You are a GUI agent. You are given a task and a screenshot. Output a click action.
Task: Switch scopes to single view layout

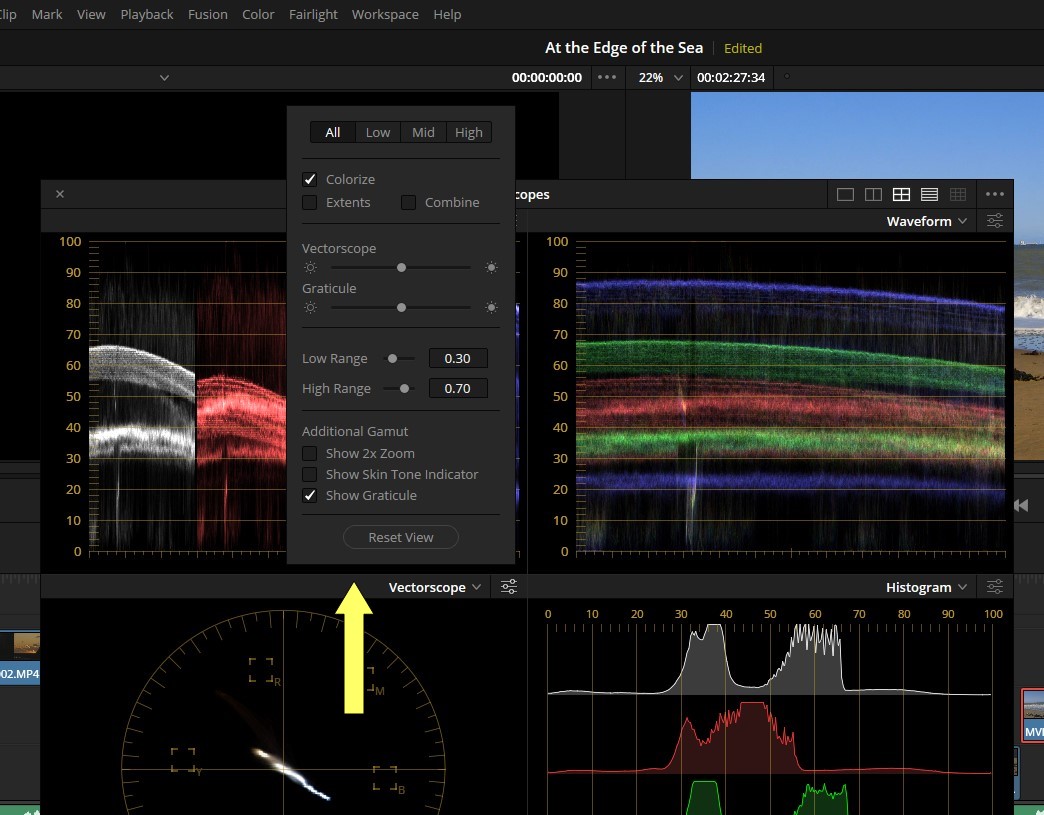845,194
